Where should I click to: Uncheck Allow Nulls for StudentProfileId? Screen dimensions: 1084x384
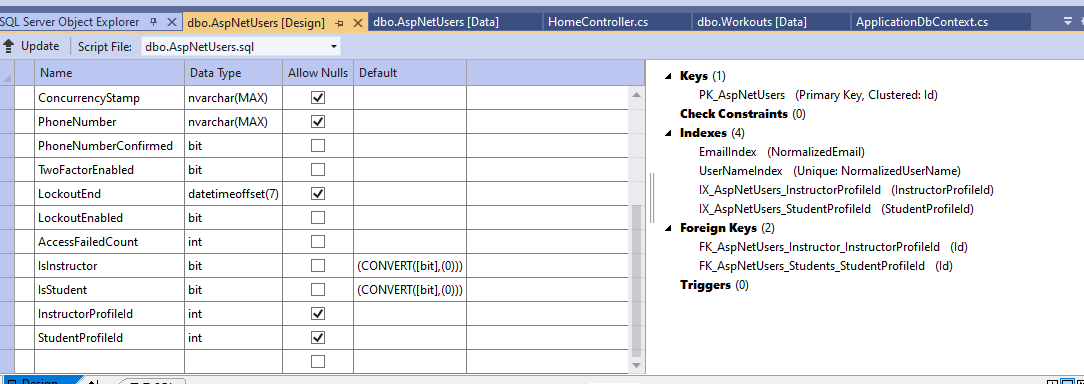coord(318,338)
